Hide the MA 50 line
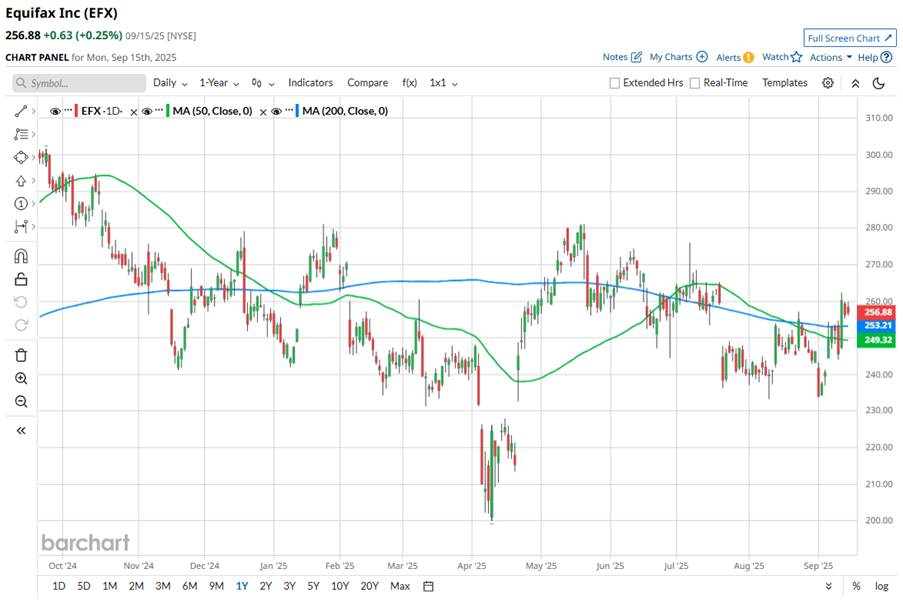Image resolution: width=903 pixels, height=602 pixels. click(147, 111)
